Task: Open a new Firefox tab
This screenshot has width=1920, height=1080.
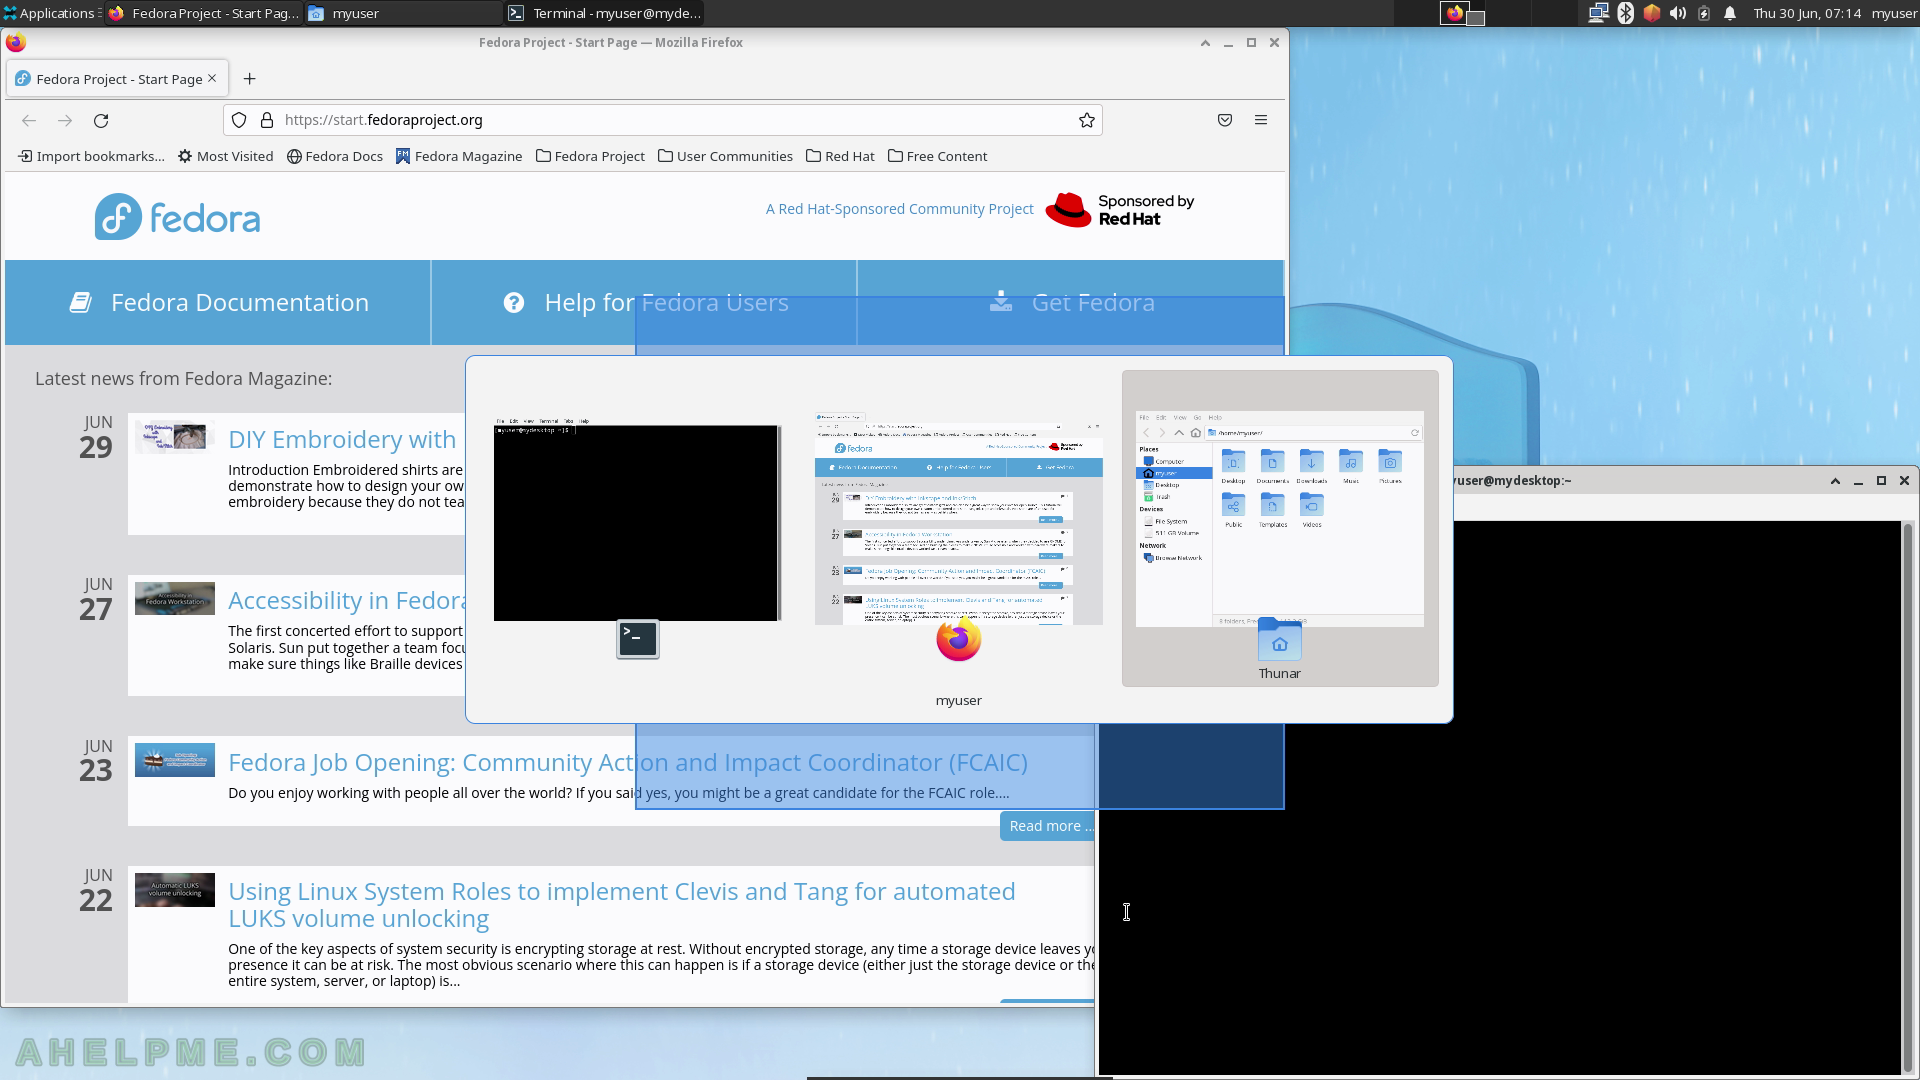Action: [250, 79]
